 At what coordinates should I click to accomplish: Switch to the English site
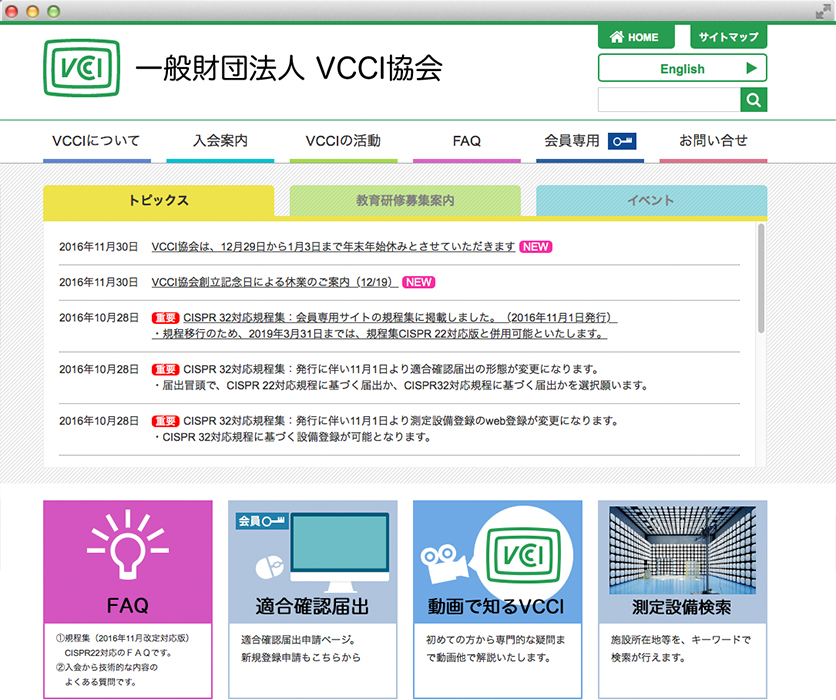tap(682, 68)
